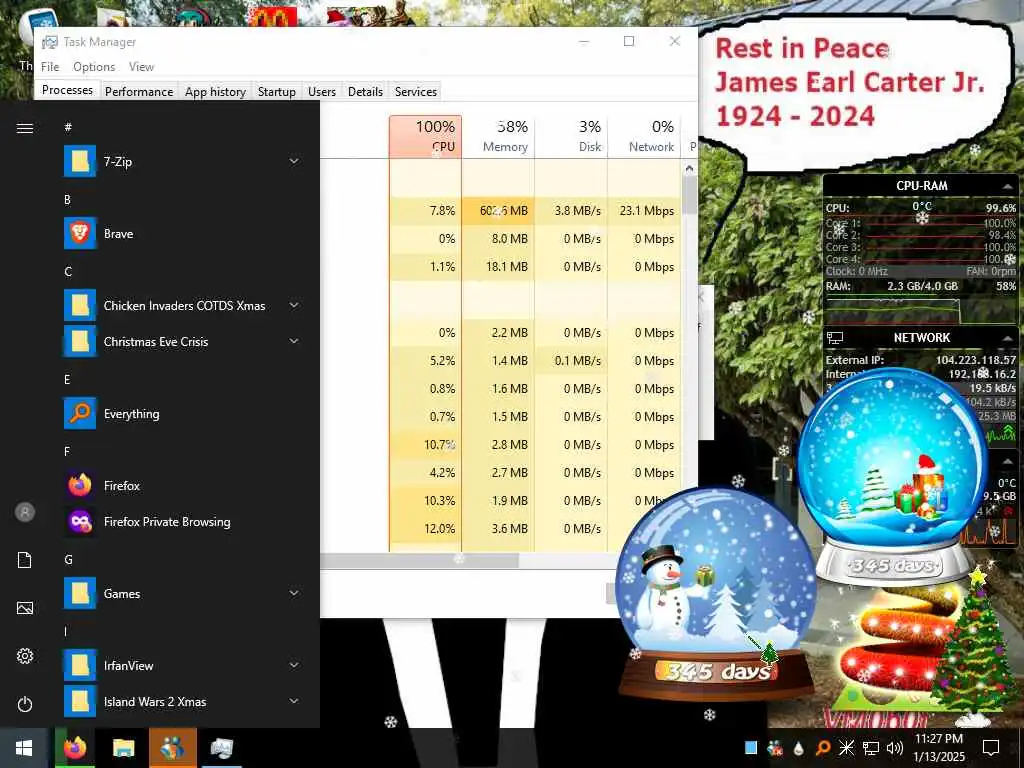Viewport: 1024px width, 768px height.
Task: Click the water drop tray icon
Action: pyautogui.click(x=799, y=748)
